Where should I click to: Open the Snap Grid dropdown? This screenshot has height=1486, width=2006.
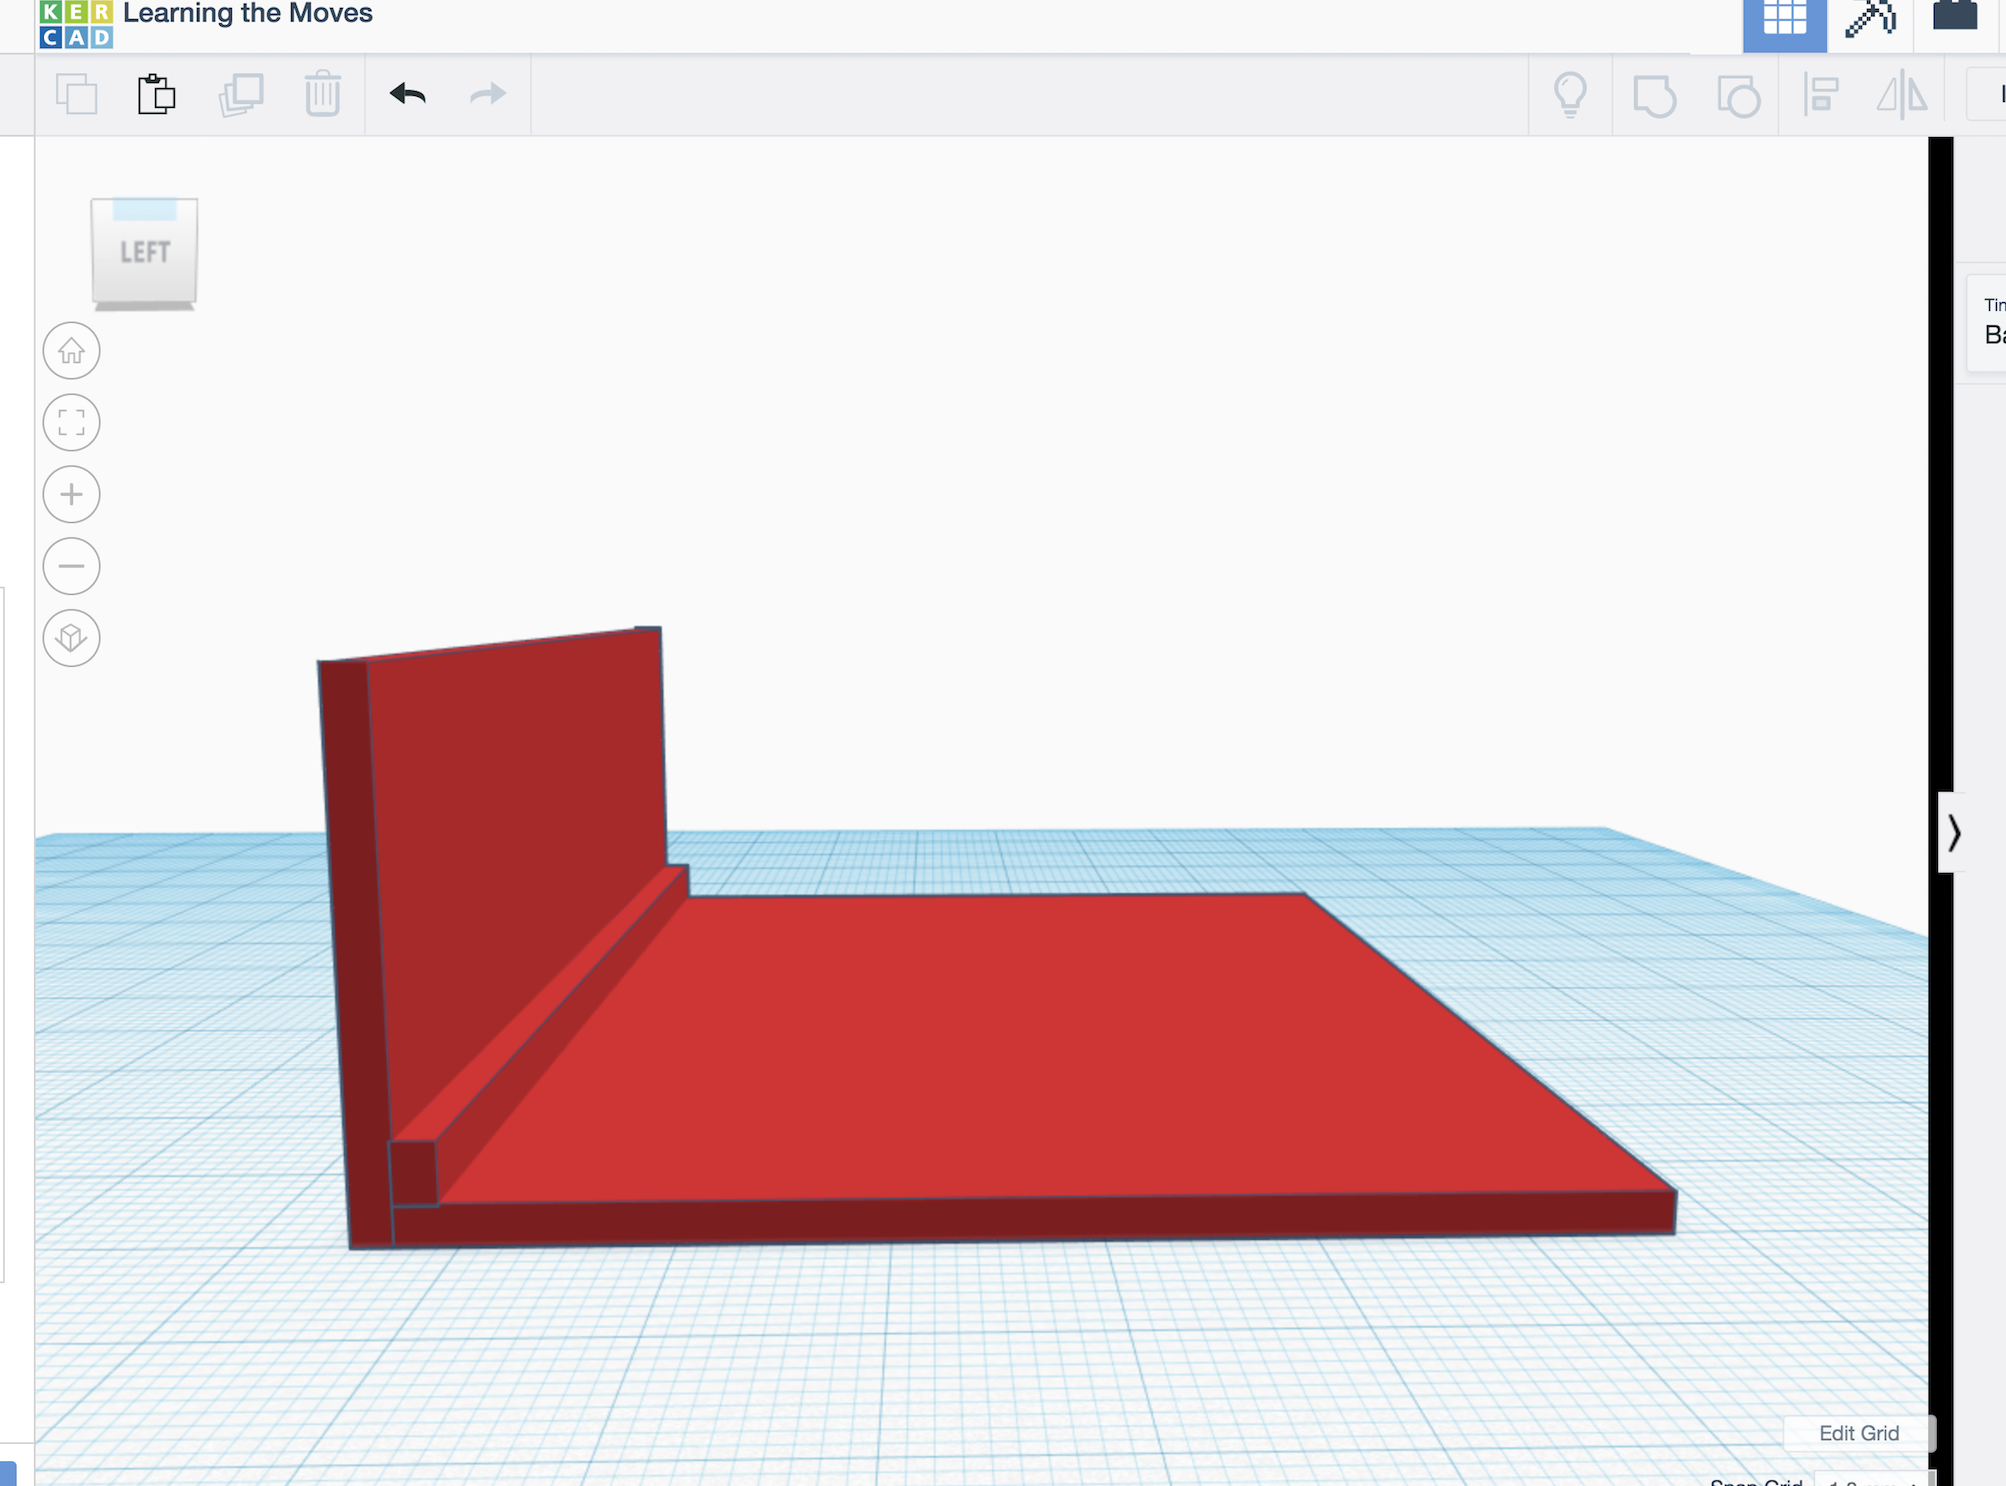(x=1874, y=1480)
